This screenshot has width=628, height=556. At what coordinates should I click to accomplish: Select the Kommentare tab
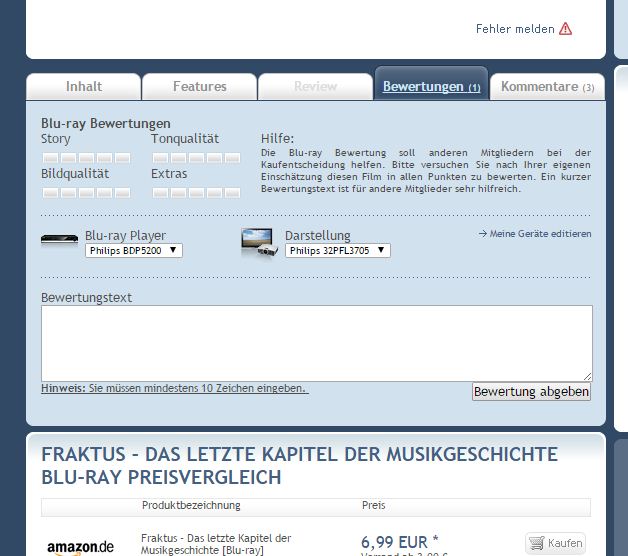tap(547, 87)
